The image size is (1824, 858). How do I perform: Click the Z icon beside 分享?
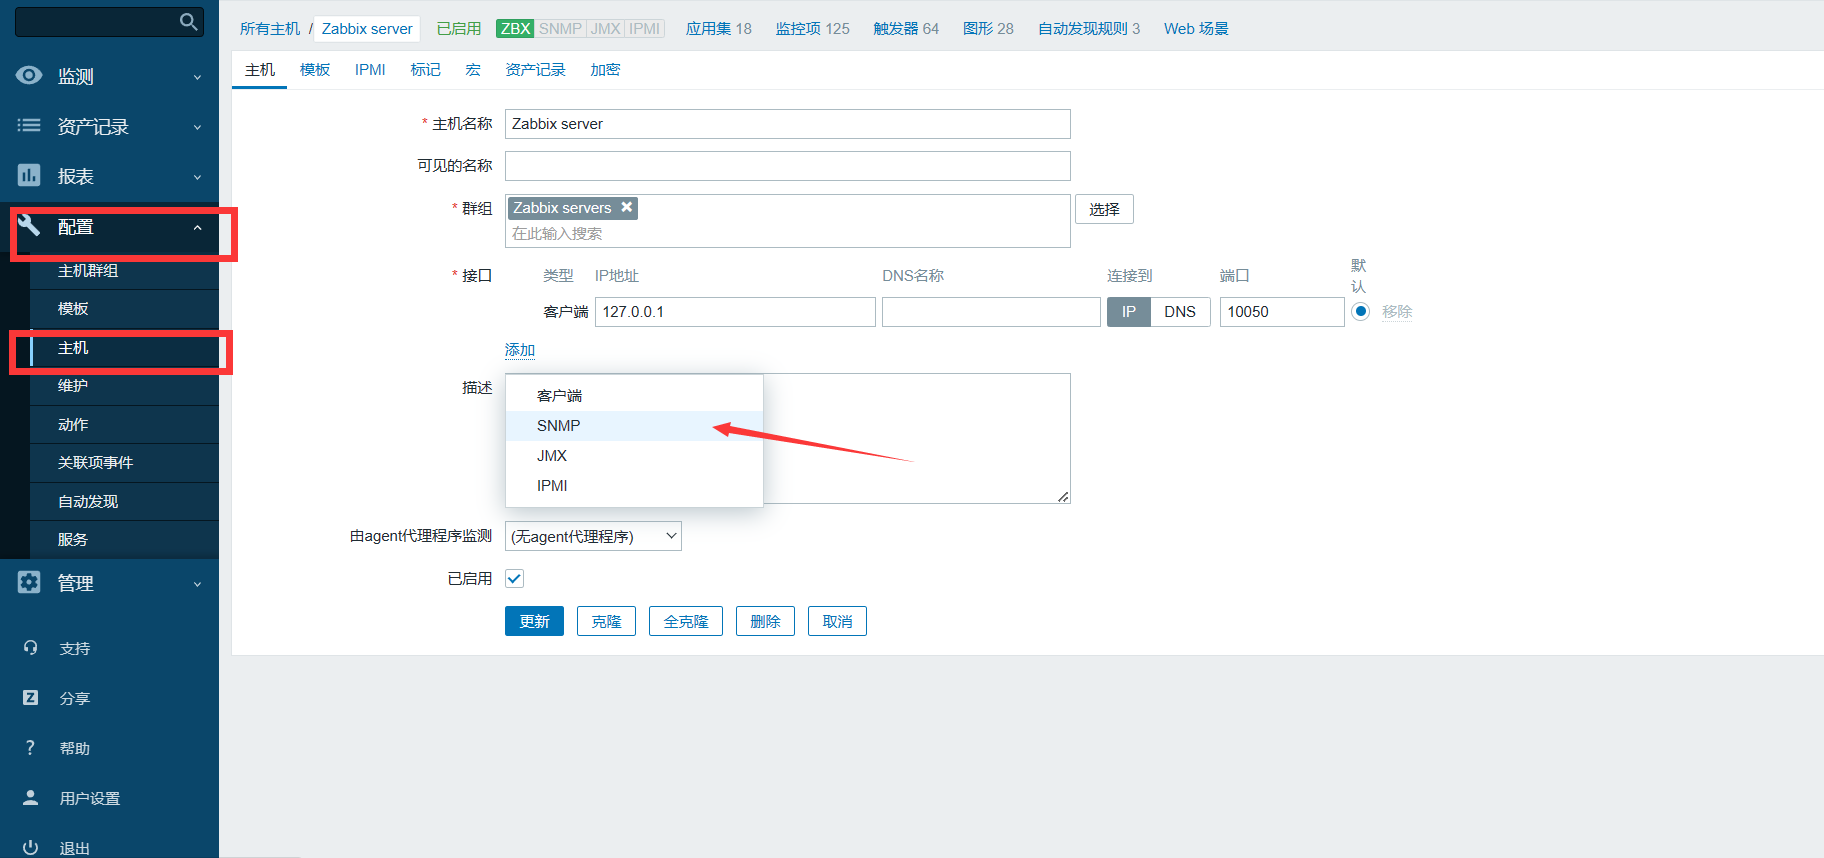point(30,697)
